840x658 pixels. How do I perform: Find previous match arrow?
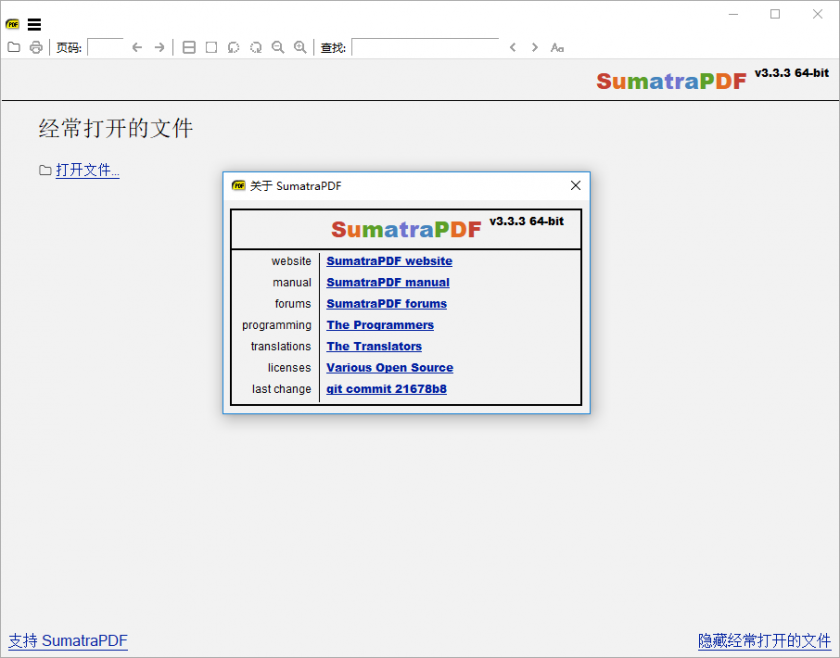[x=513, y=47]
